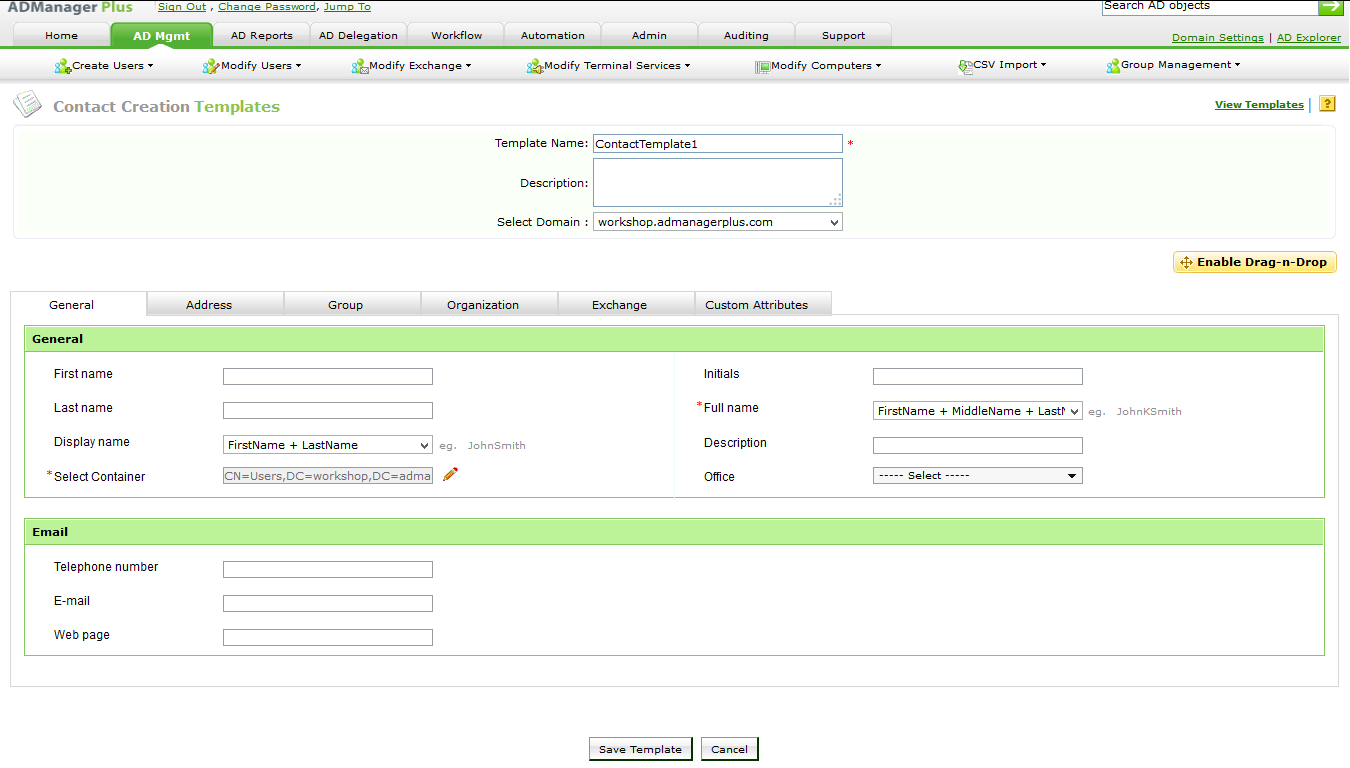The height and width of the screenshot is (768, 1350).
Task: Click the Last name input field
Action: (328, 410)
